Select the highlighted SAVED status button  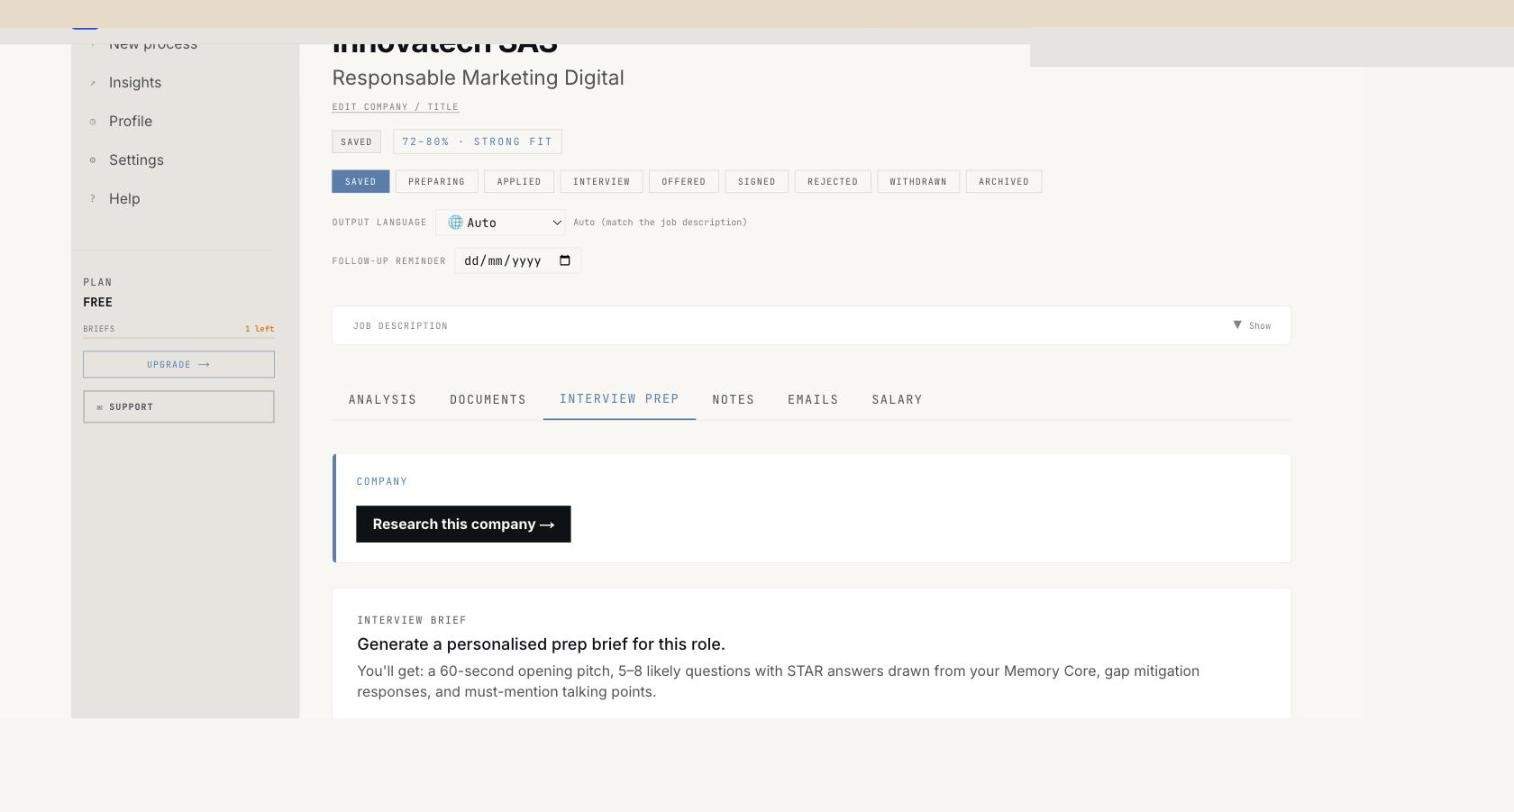[360, 182]
